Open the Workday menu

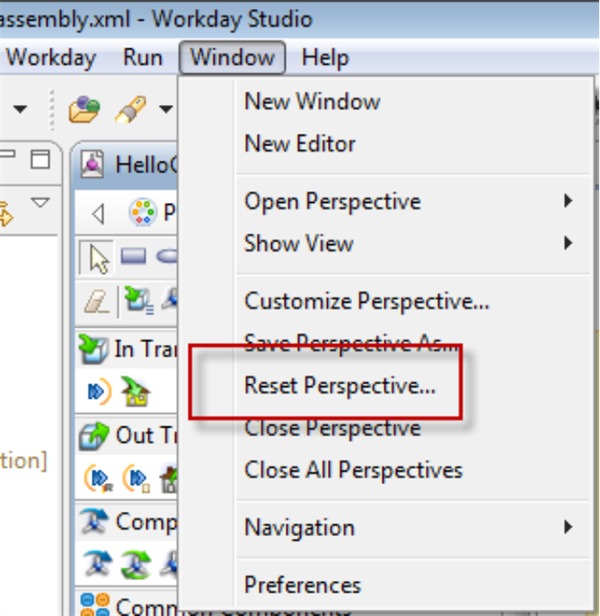point(51,58)
